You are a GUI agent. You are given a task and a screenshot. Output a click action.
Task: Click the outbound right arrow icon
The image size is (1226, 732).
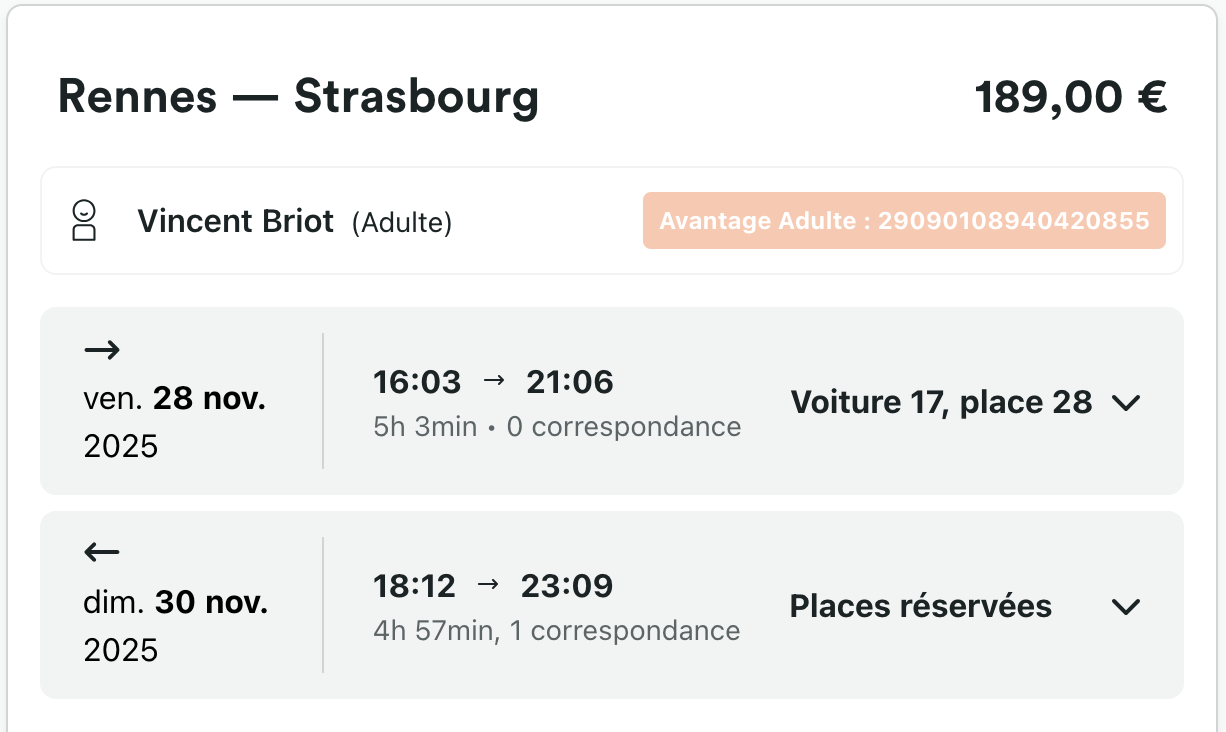pyautogui.click(x=102, y=349)
